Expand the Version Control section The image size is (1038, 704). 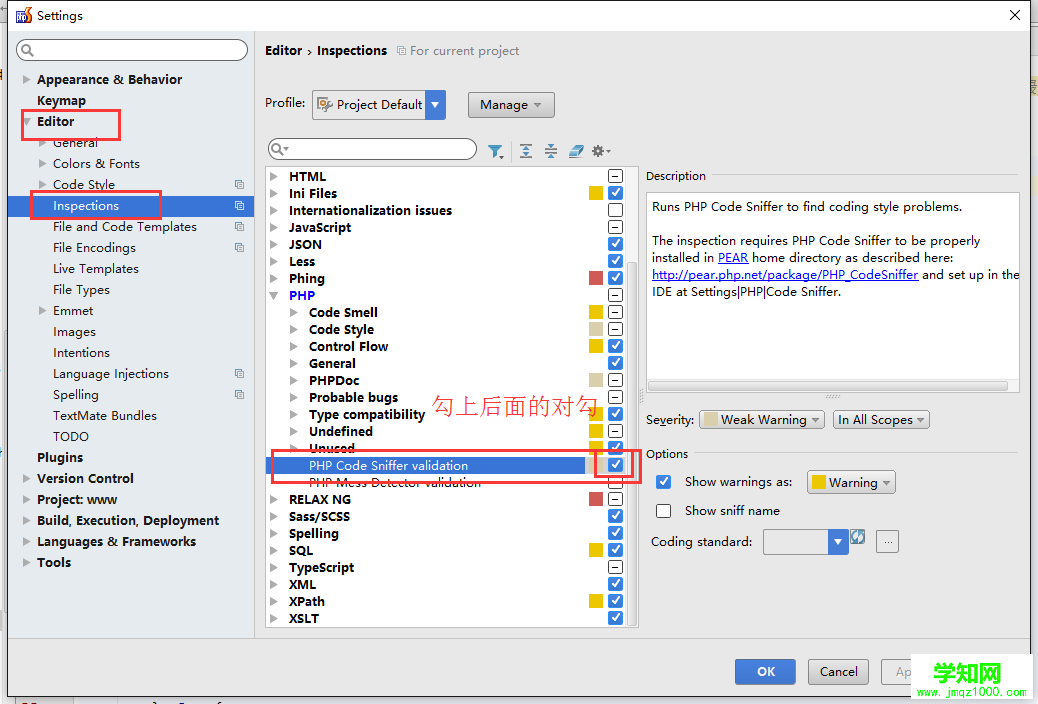(x=26, y=478)
